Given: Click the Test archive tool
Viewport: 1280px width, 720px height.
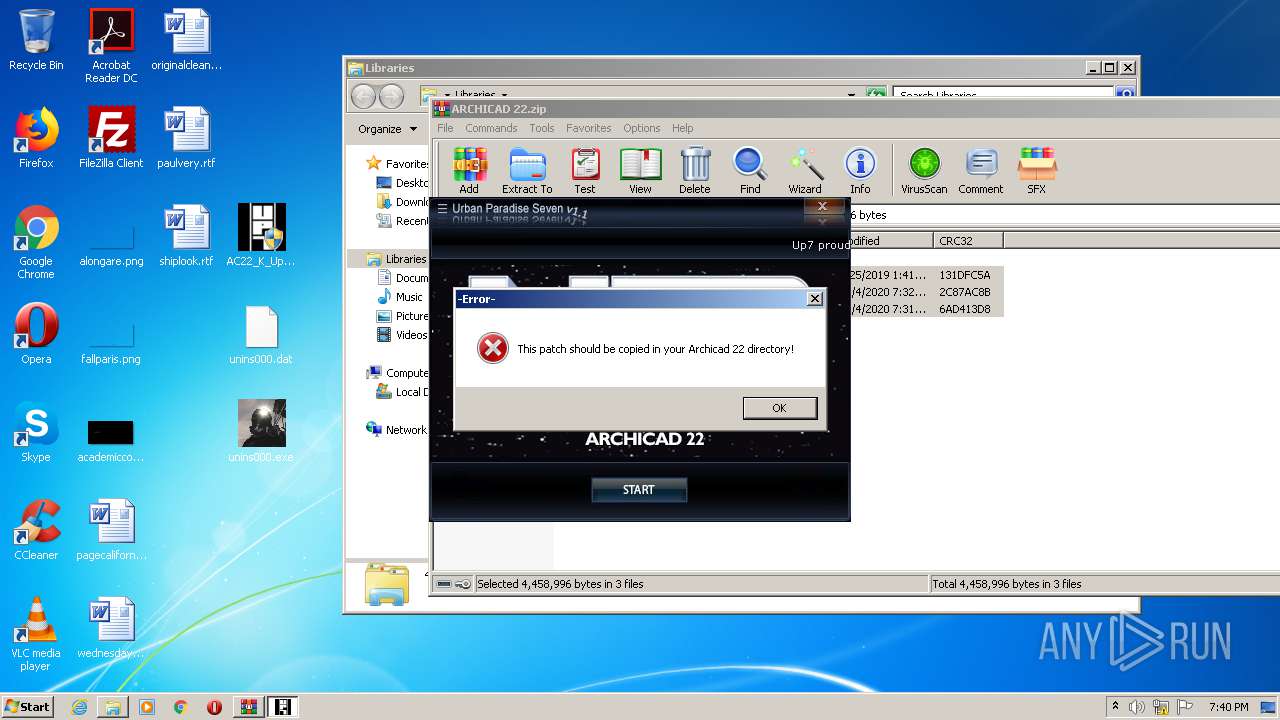Looking at the screenshot, I should click(x=585, y=170).
